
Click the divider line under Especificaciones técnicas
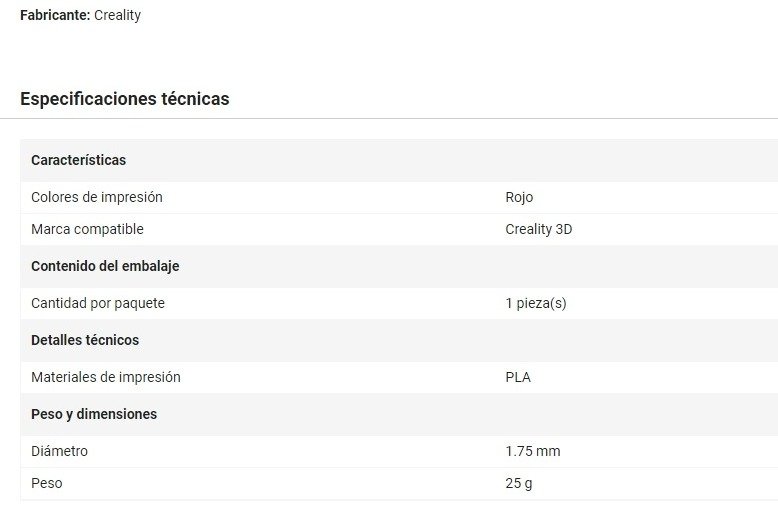click(389, 119)
